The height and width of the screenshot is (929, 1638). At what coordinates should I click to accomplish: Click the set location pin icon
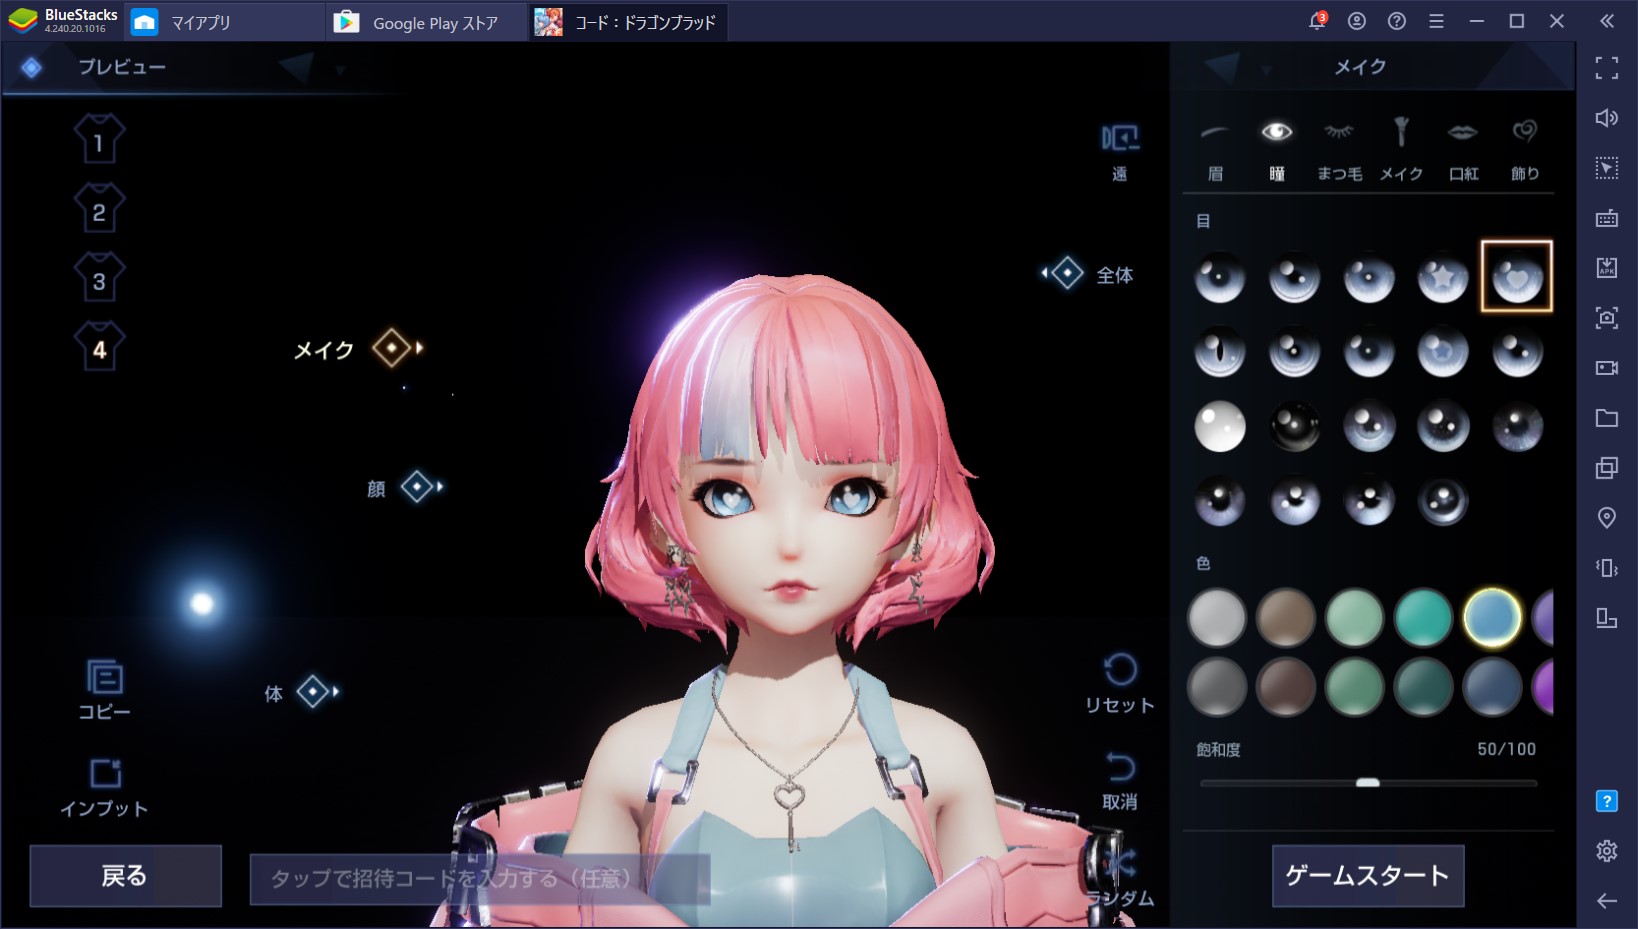1607,518
